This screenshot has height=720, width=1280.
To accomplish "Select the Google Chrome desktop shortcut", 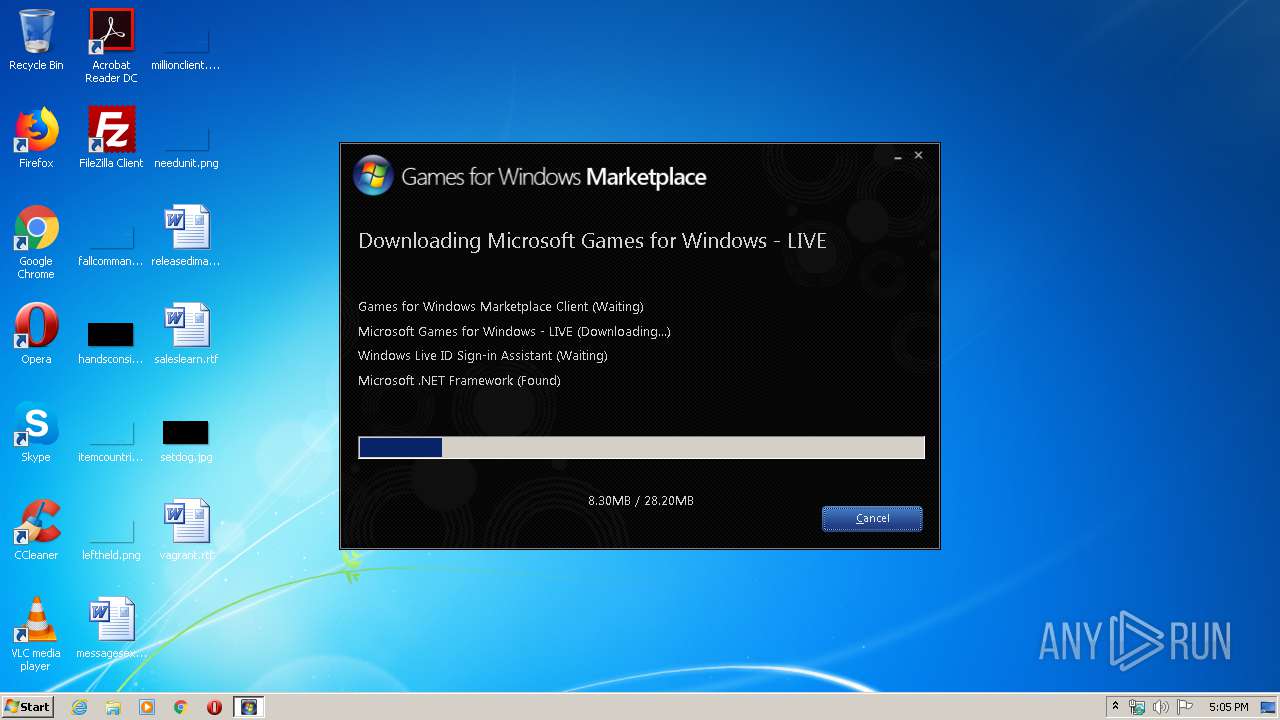I will point(36,242).
